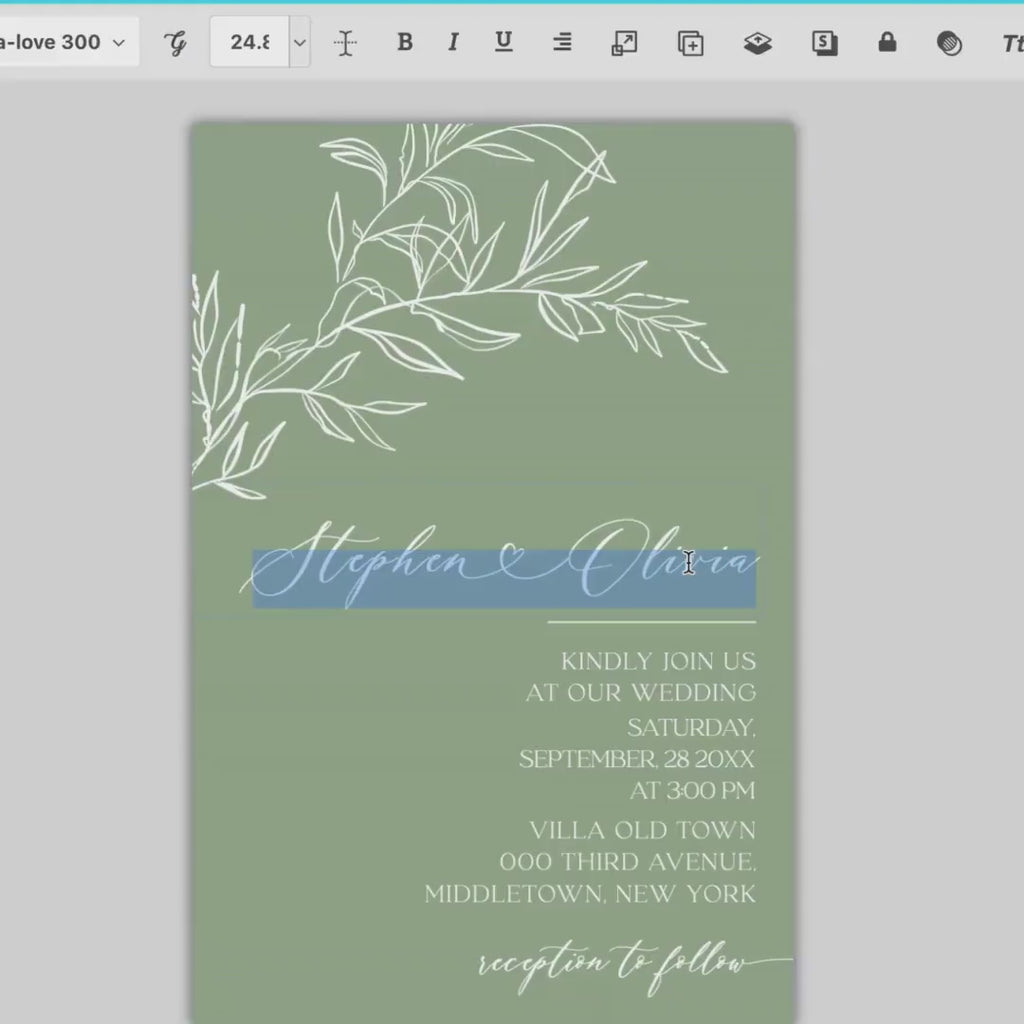
Task: Click the style 'S' icon
Action: coord(825,43)
